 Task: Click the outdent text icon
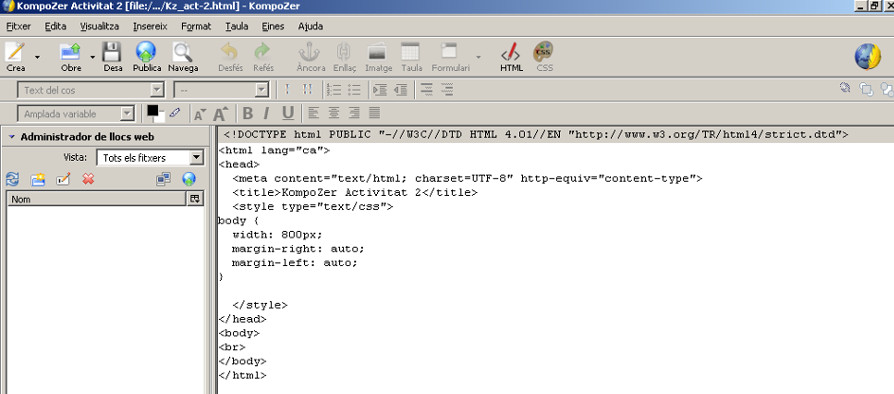point(400,90)
